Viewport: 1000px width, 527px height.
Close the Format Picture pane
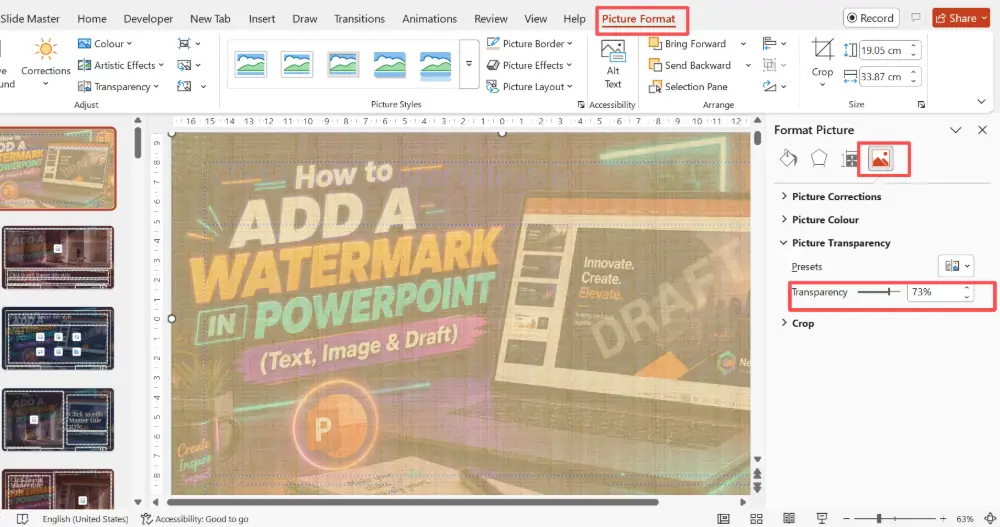pyautogui.click(x=982, y=130)
